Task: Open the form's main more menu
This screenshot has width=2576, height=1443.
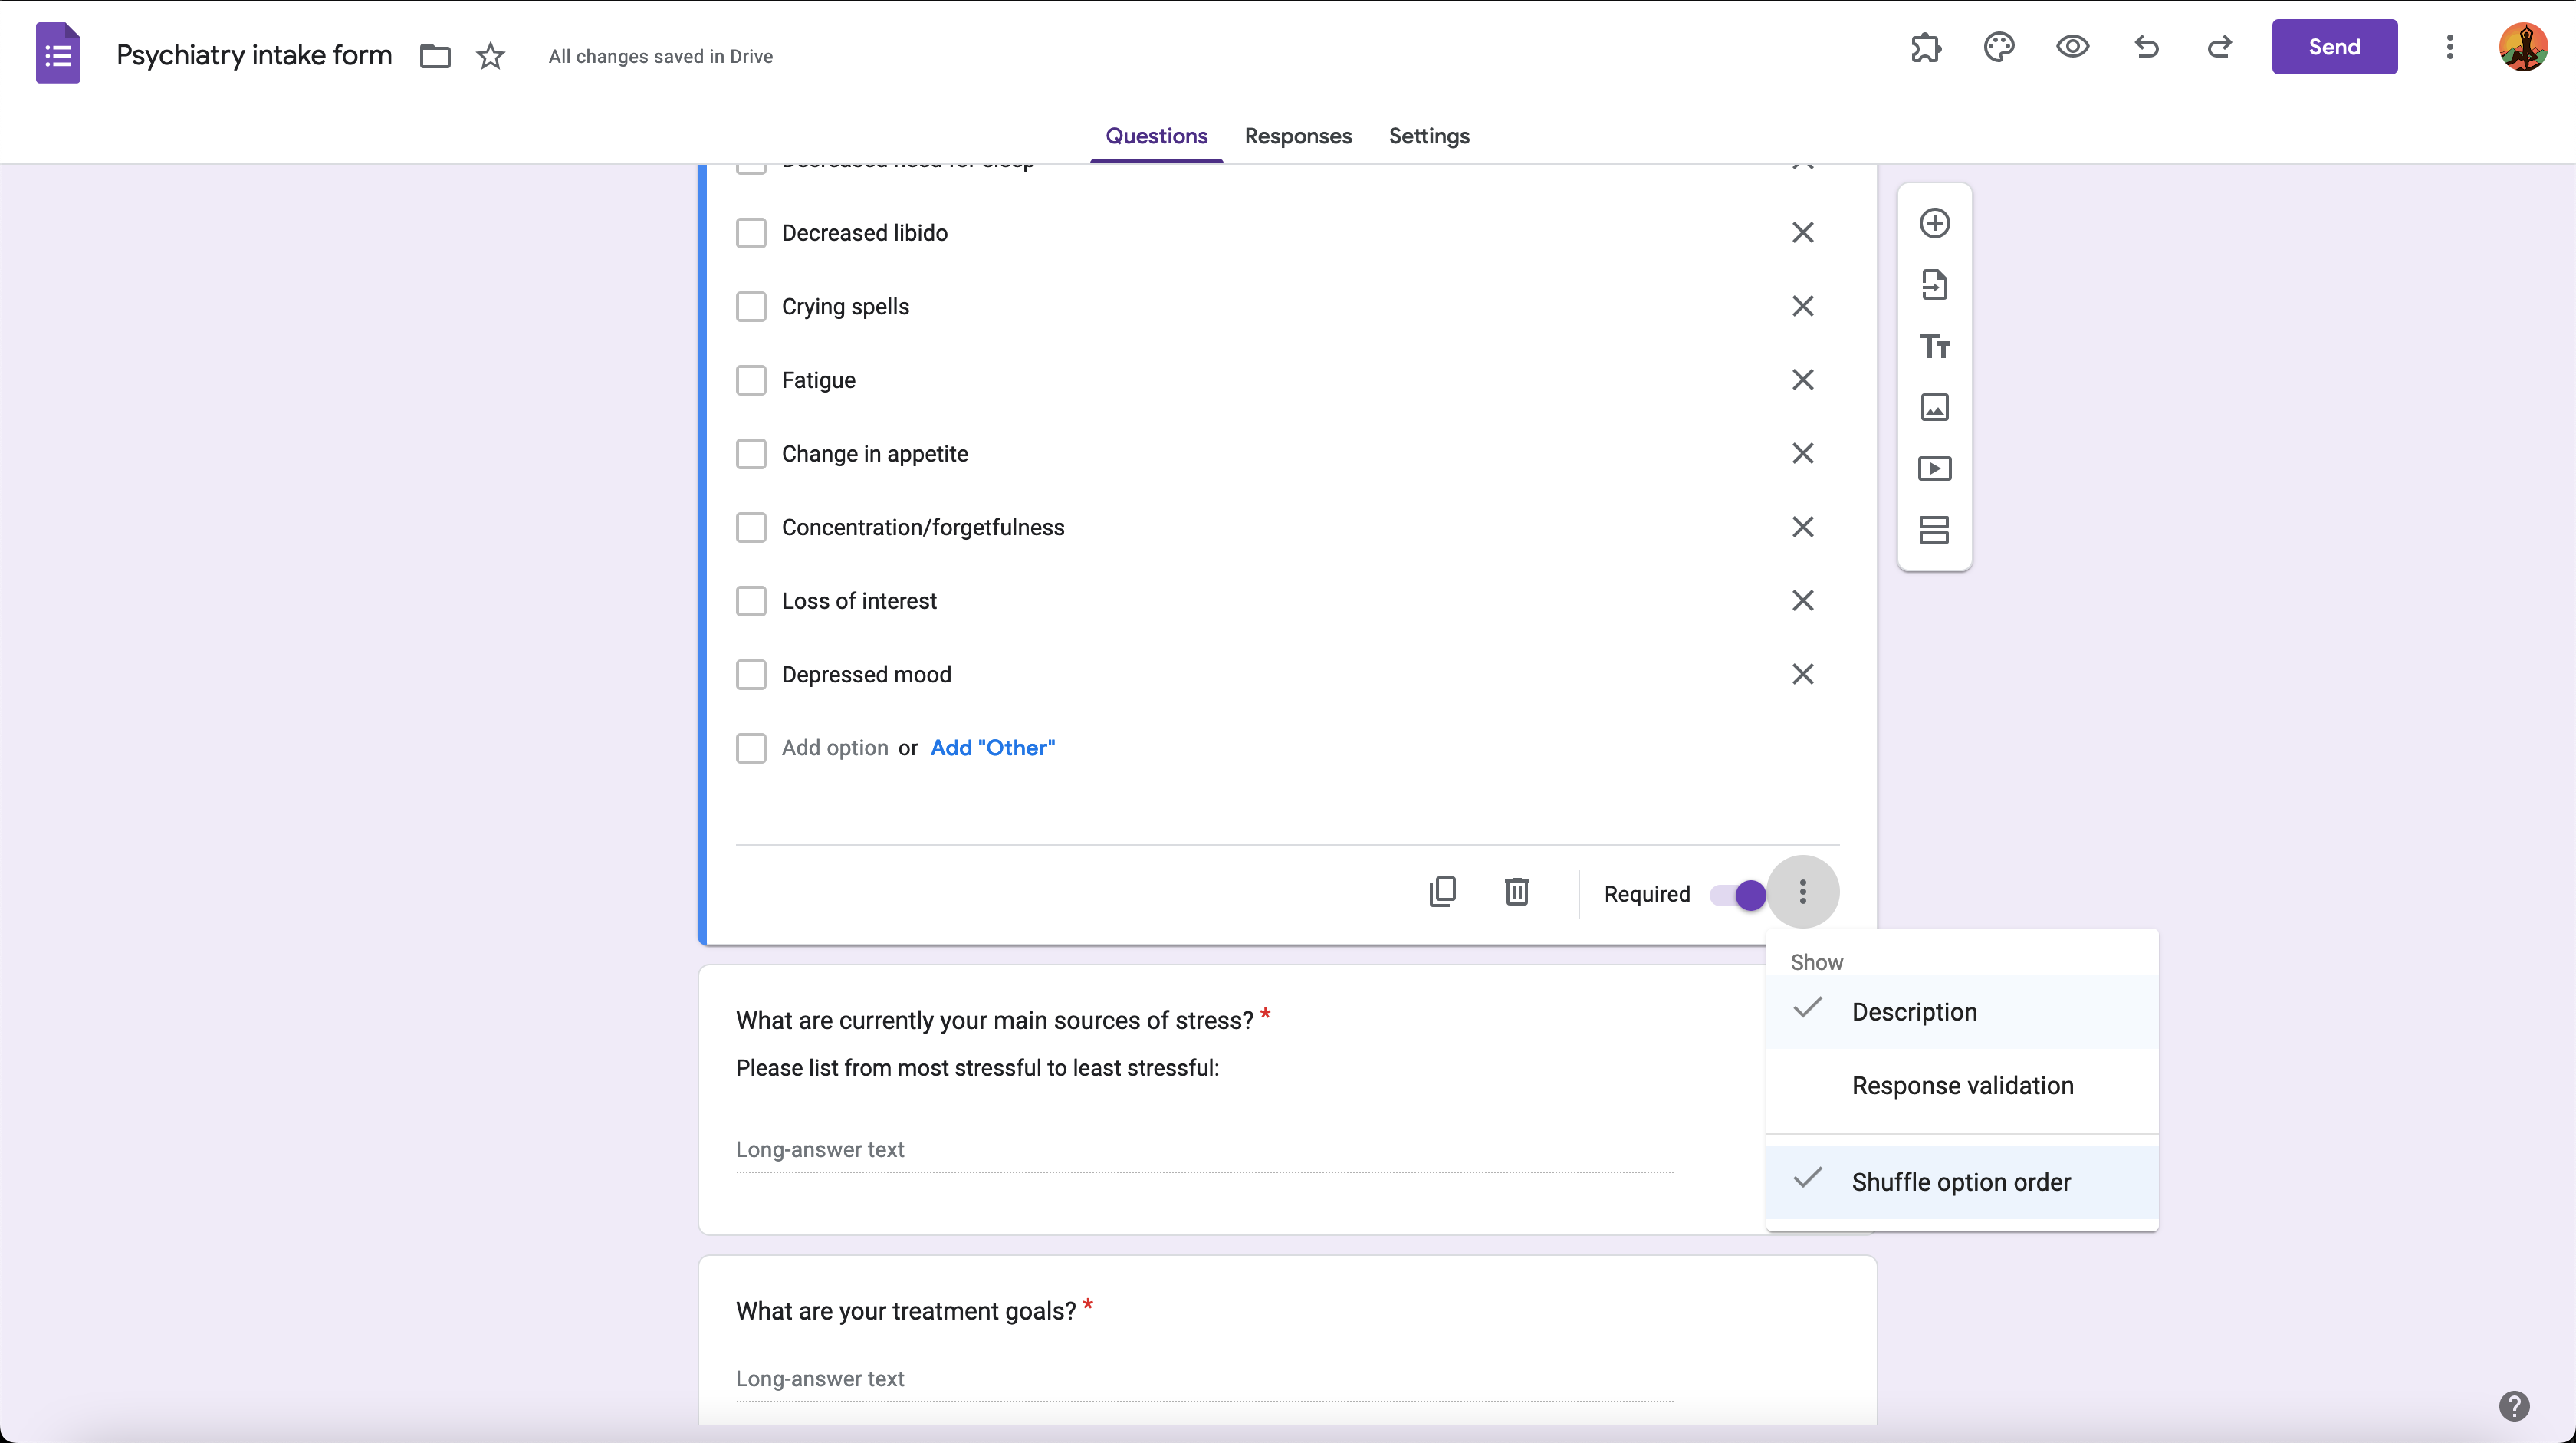Action: click(2449, 47)
